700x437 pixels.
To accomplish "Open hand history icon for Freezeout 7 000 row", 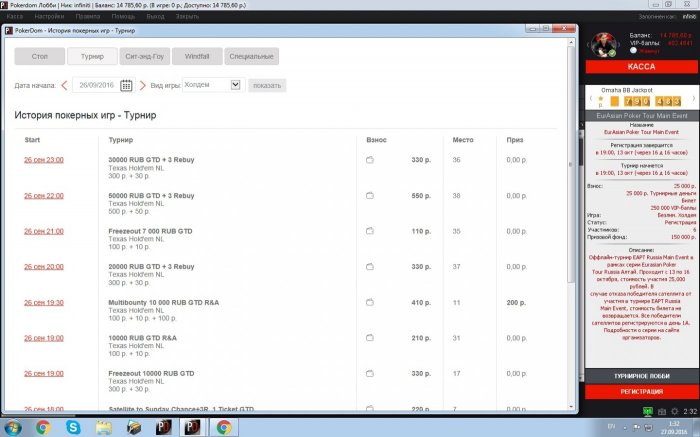I will (370, 231).
